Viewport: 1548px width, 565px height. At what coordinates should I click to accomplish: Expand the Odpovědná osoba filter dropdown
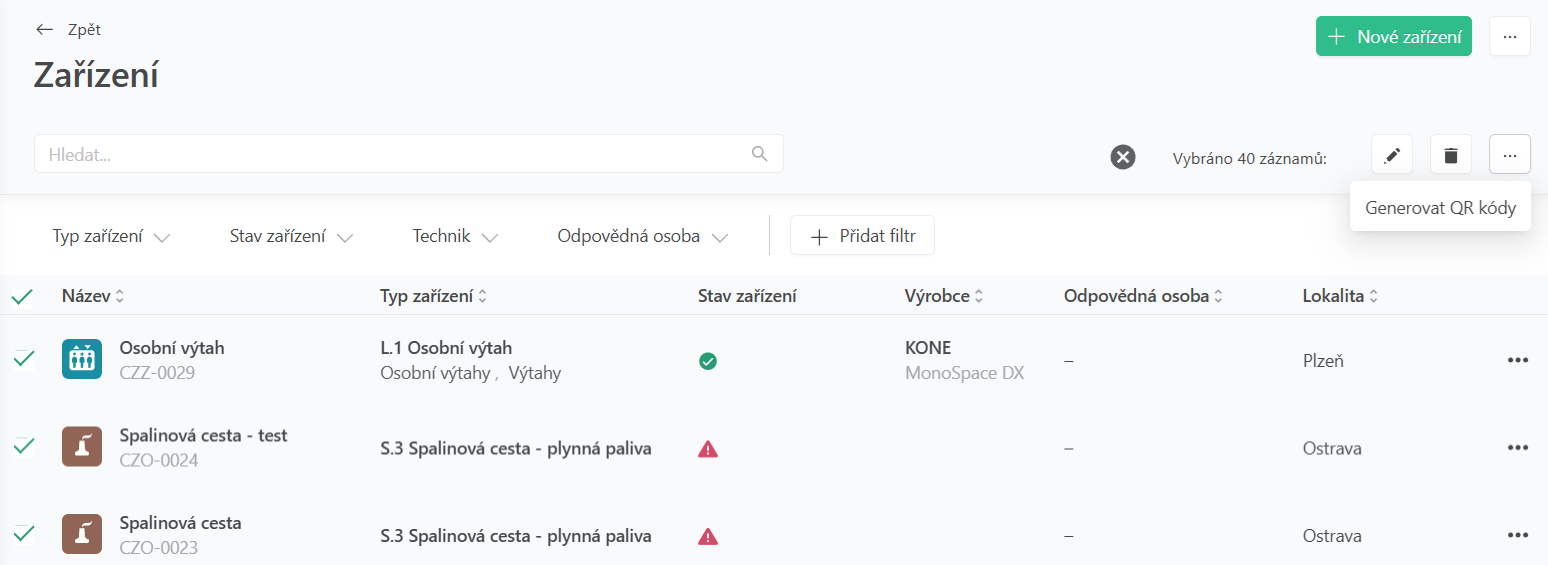[642, 237]
